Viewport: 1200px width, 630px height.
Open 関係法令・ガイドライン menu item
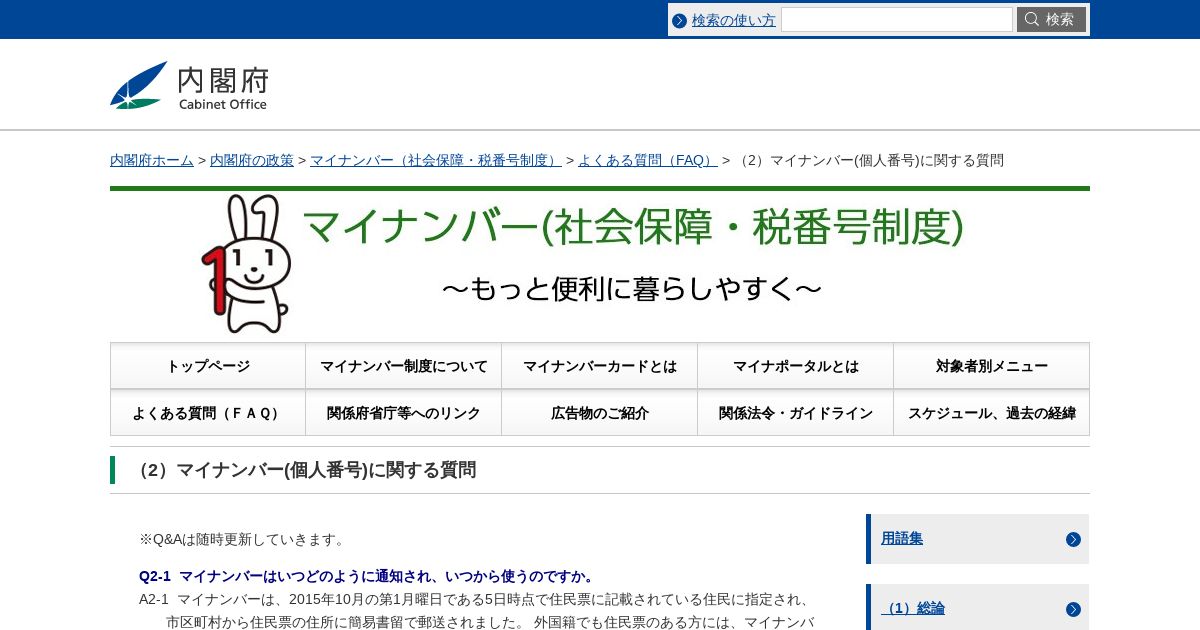click(796, 413)
